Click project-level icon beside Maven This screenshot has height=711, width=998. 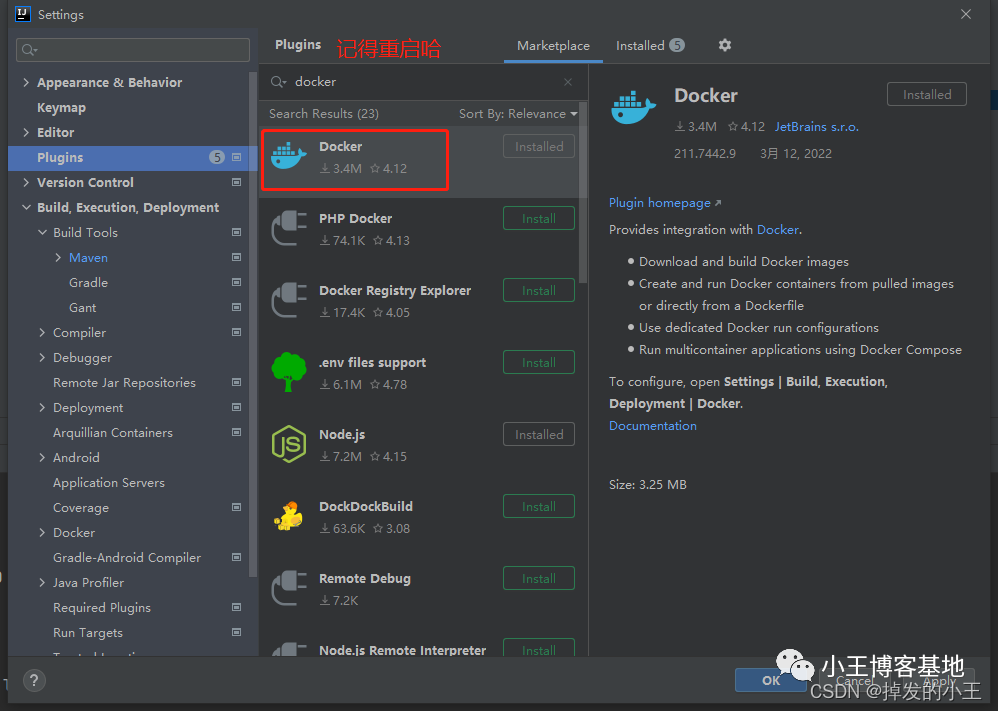[236, 257]
